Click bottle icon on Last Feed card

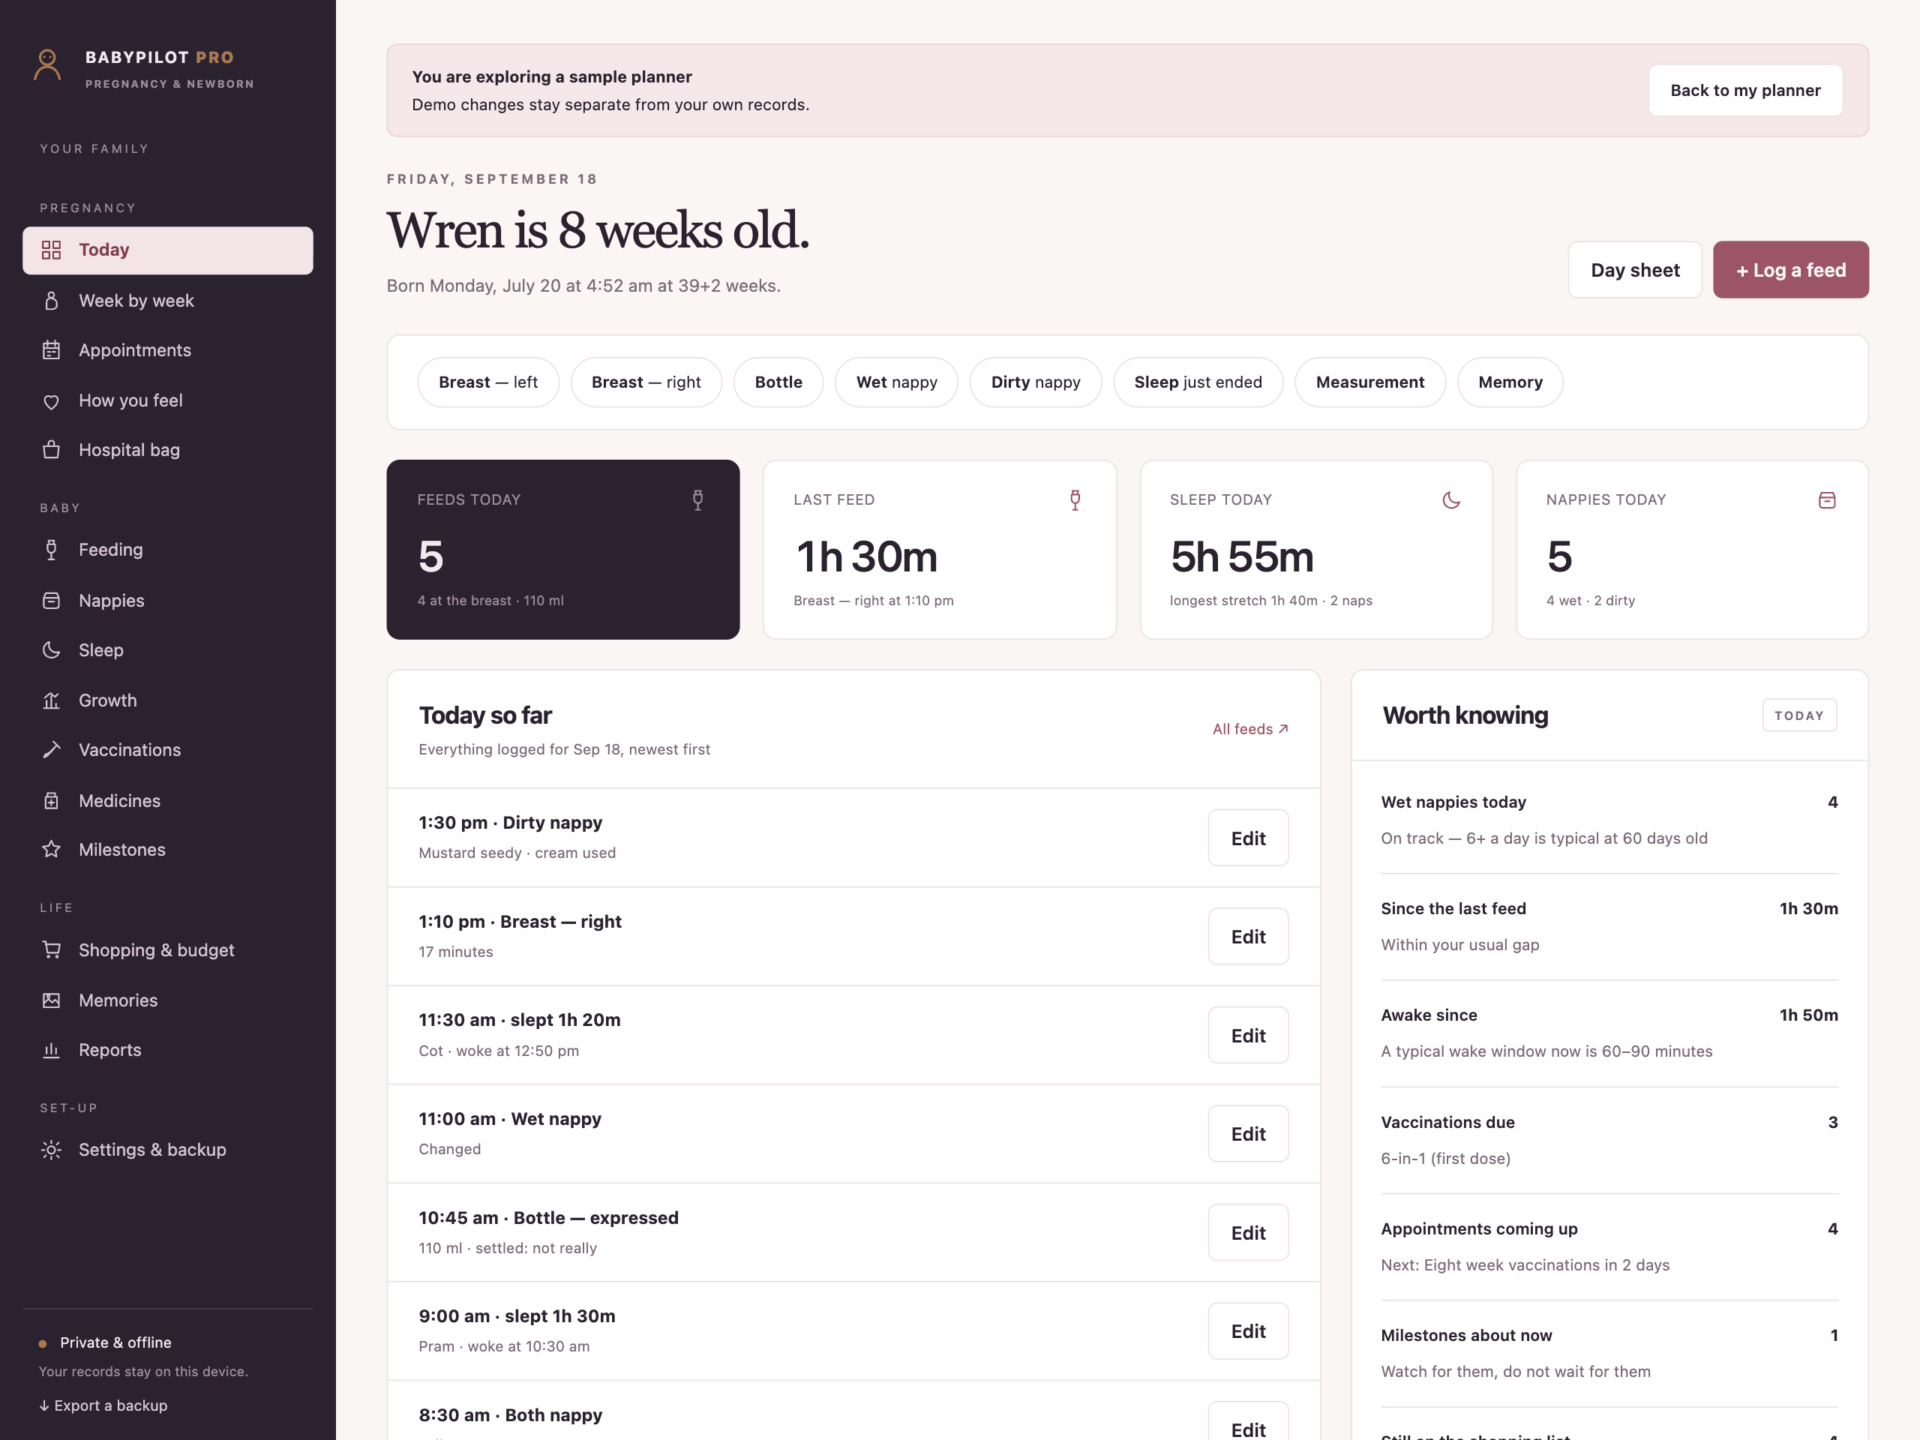coord(1075,500)
